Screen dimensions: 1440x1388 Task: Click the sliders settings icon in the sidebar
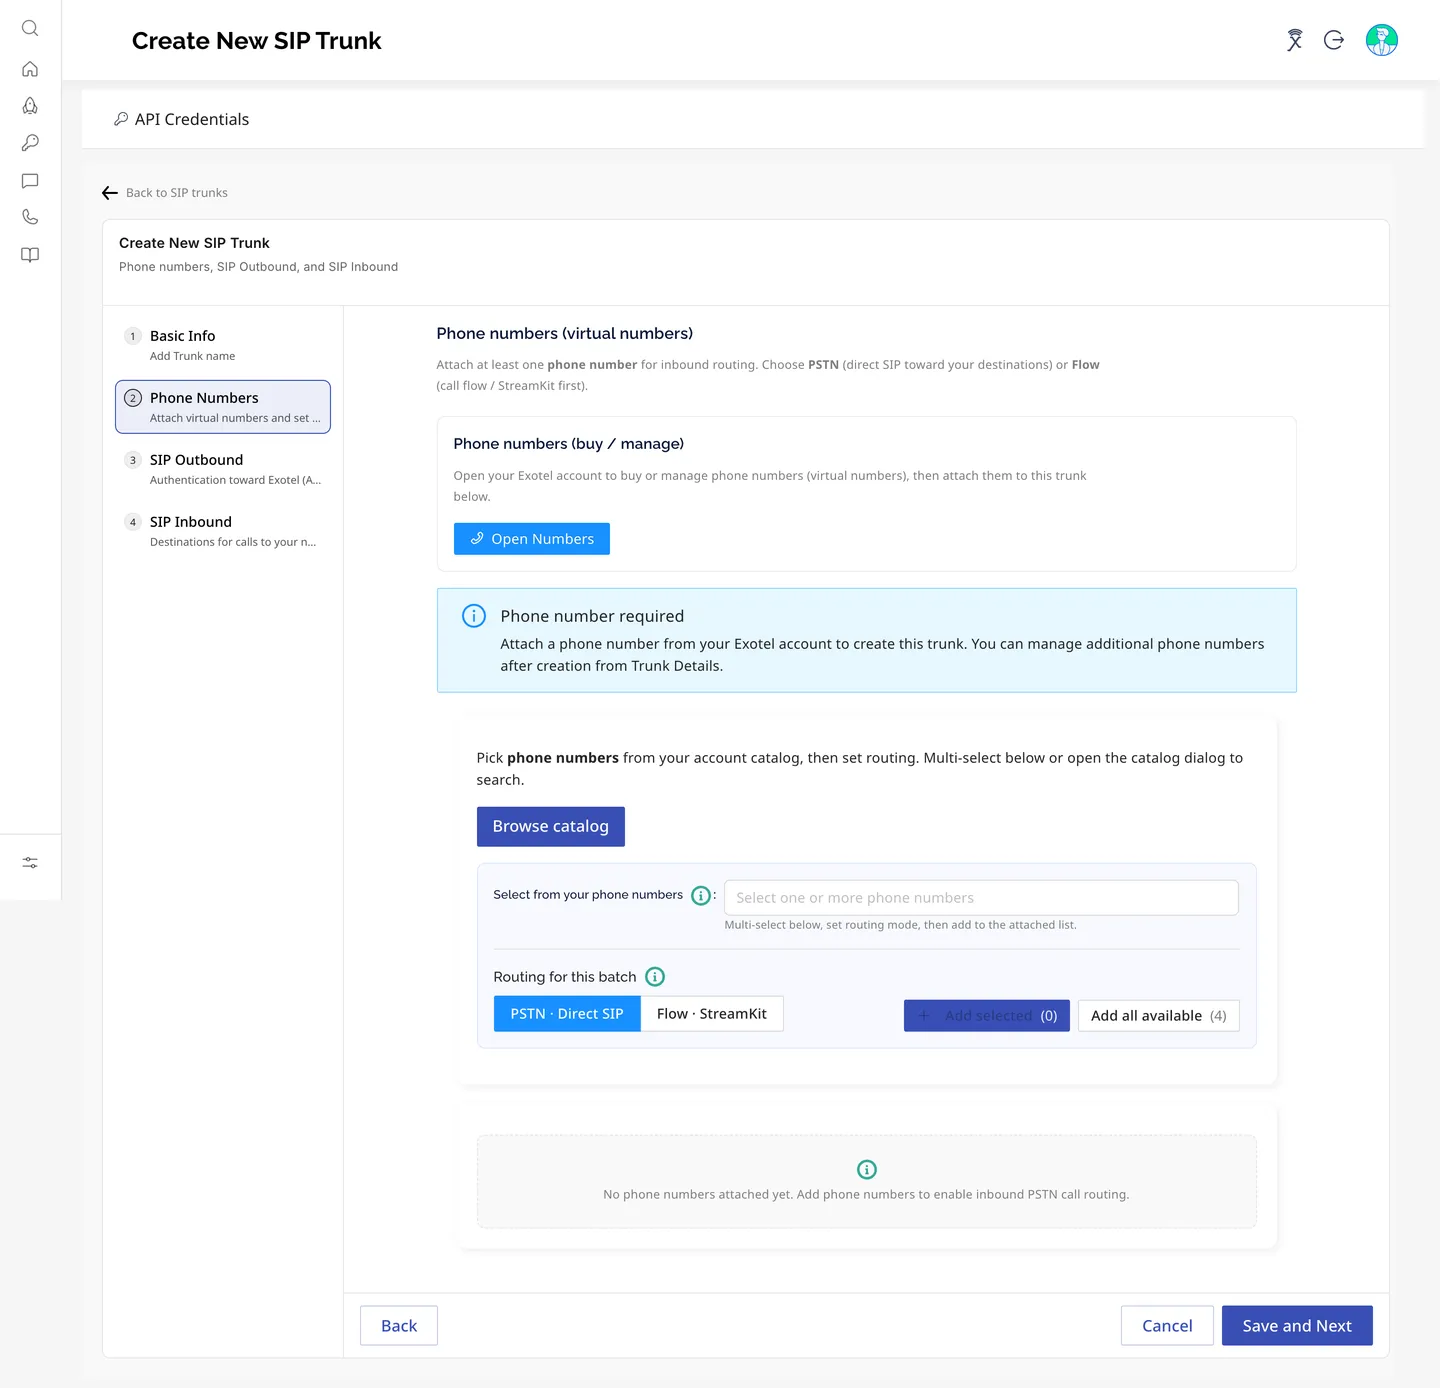[30, 863]
